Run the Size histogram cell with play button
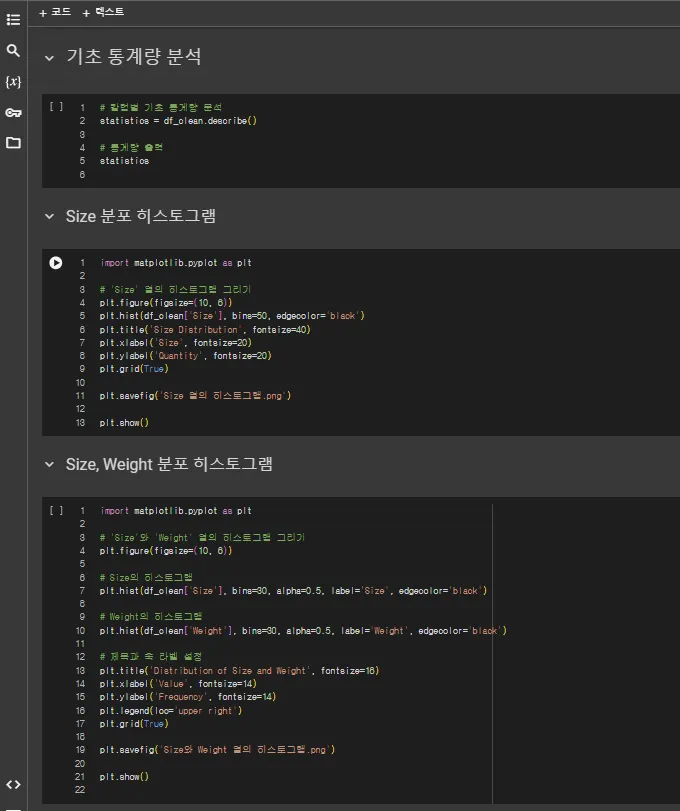Screen dimensions: 680x811 56,263
